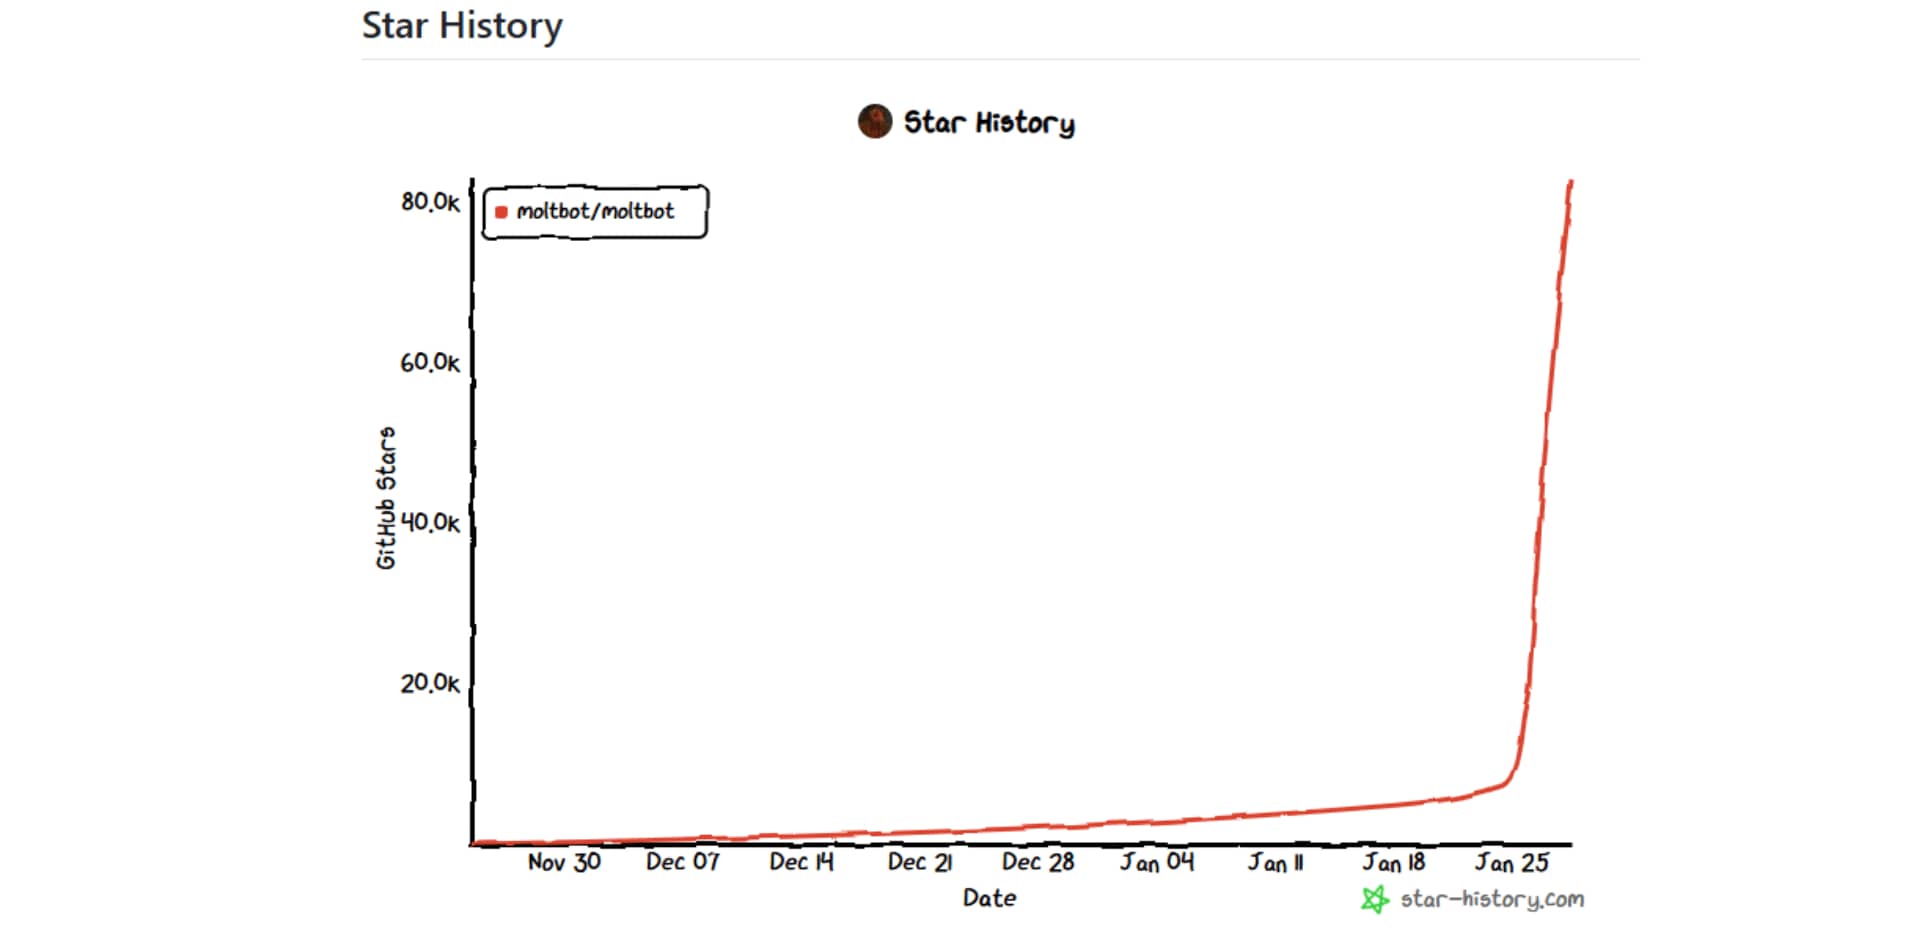1920x935 pixels.
Task: Click the top-left Star History page heading
Action: pos(462,25)
